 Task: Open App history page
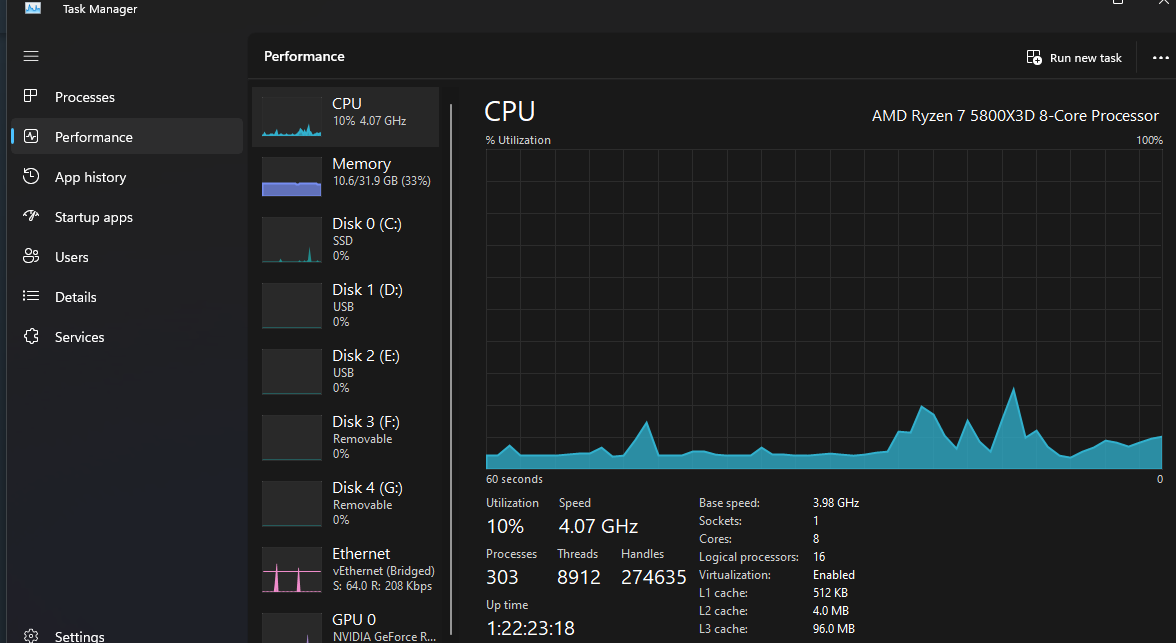click(x=127, y=177)
